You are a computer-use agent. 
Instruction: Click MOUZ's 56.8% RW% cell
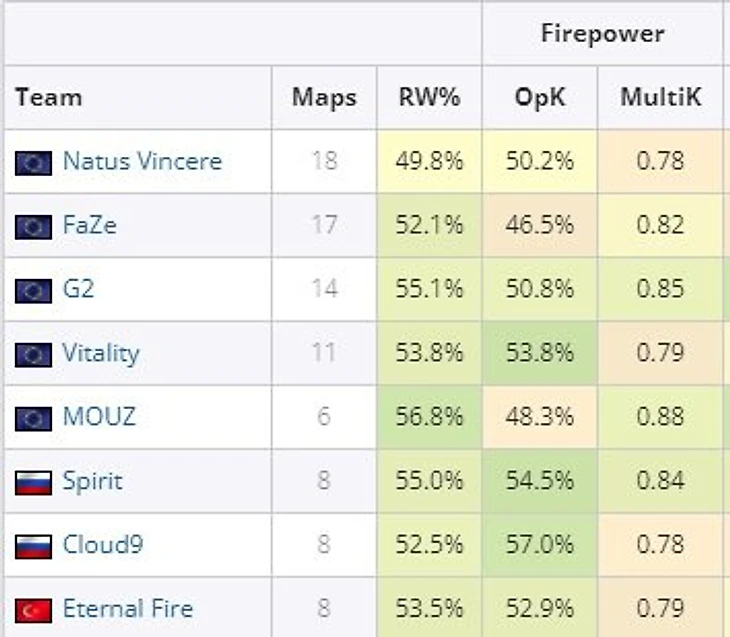point(429,417)
